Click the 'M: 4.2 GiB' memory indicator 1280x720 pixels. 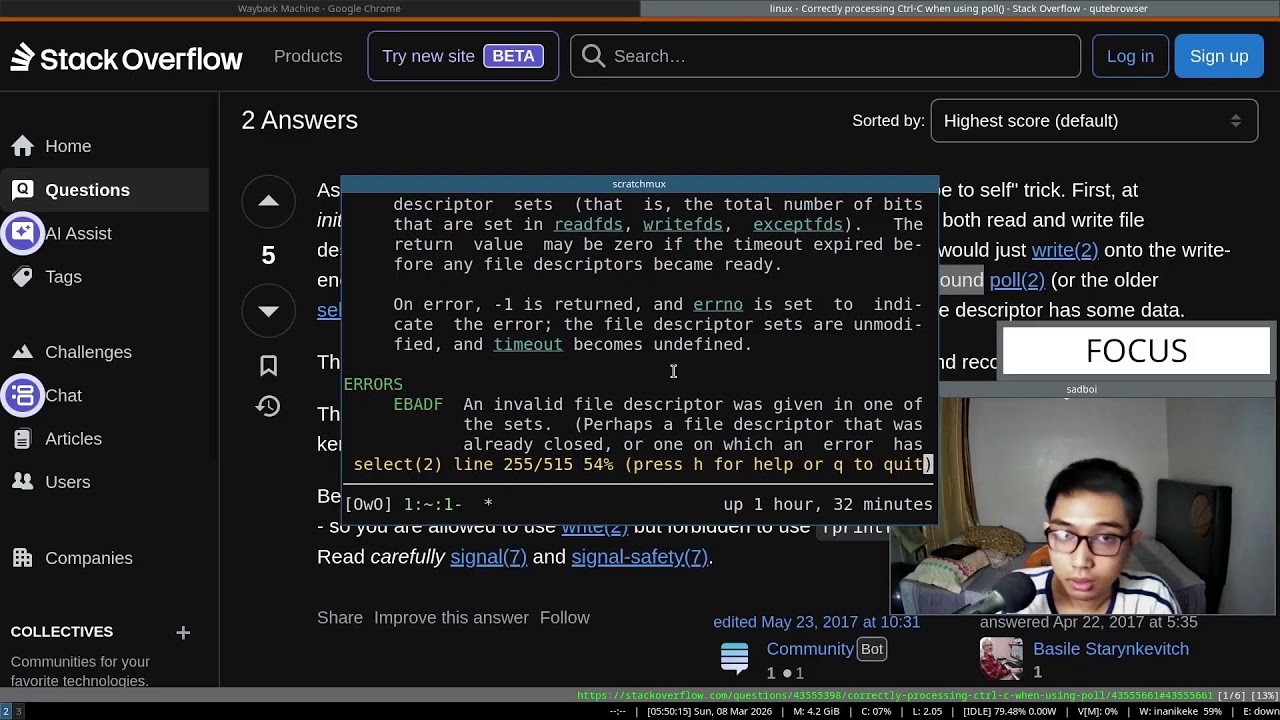tap(816, 712)
